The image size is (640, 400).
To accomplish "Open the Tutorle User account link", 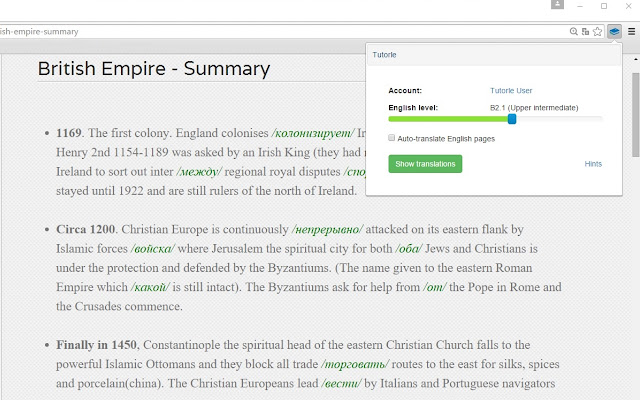I will 511,91.
